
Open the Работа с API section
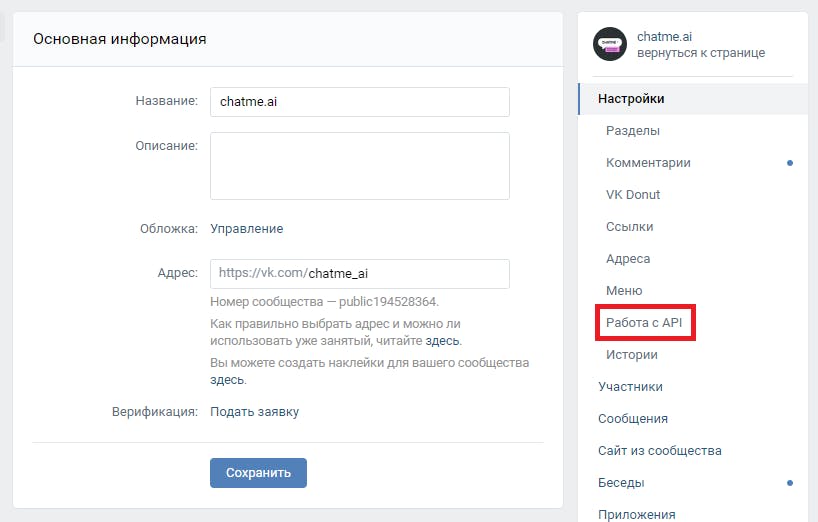644,322
